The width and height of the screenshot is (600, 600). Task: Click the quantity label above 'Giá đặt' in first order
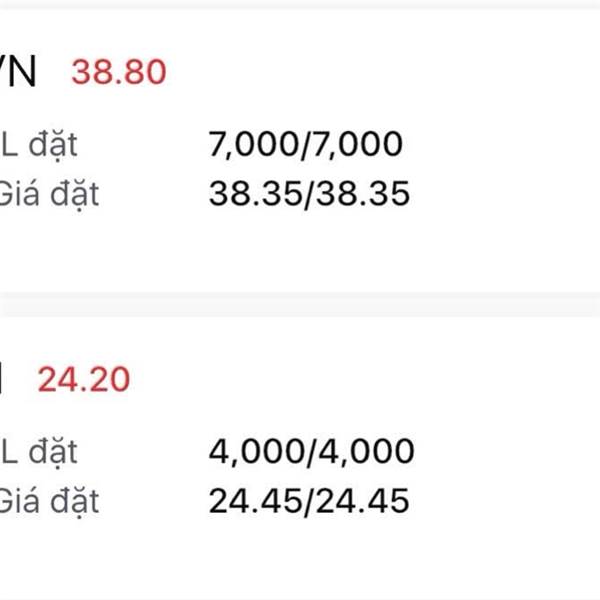point(39,145)
